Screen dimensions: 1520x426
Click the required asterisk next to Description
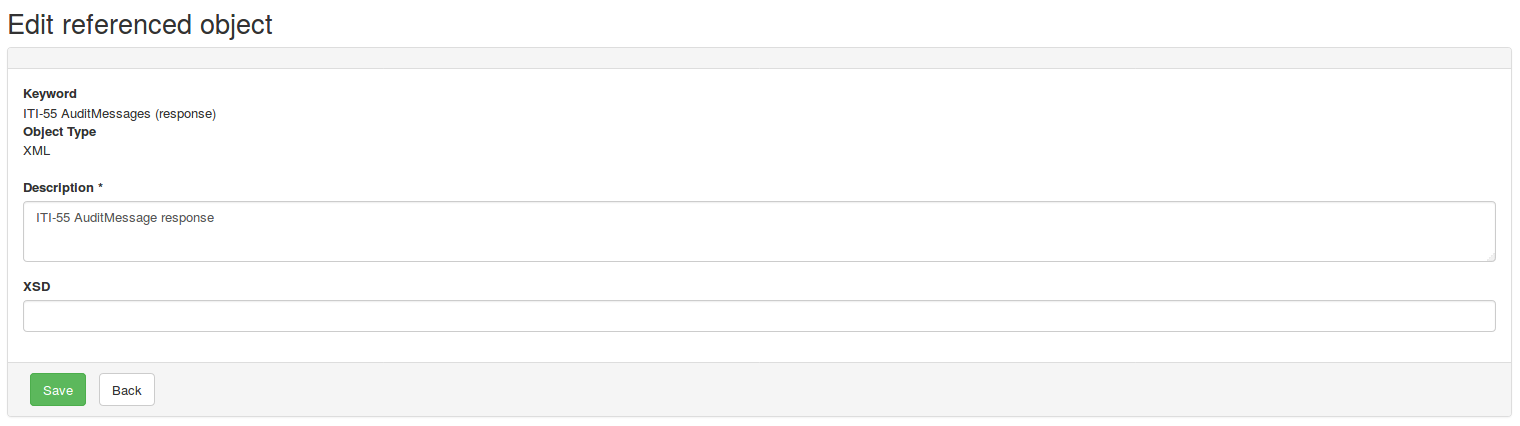101,188
